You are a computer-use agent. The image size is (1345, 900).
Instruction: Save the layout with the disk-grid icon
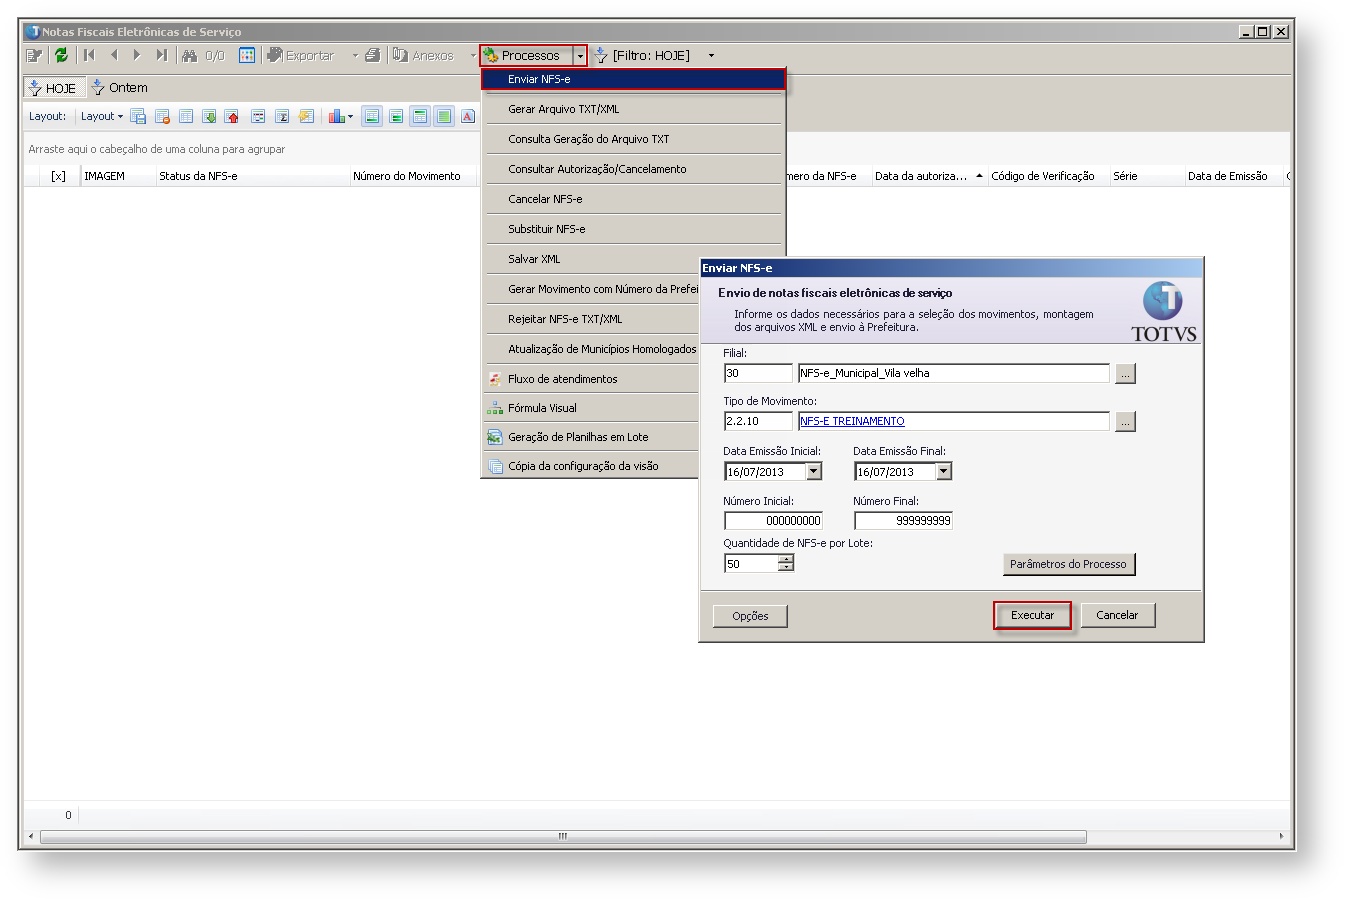point(138,117)
